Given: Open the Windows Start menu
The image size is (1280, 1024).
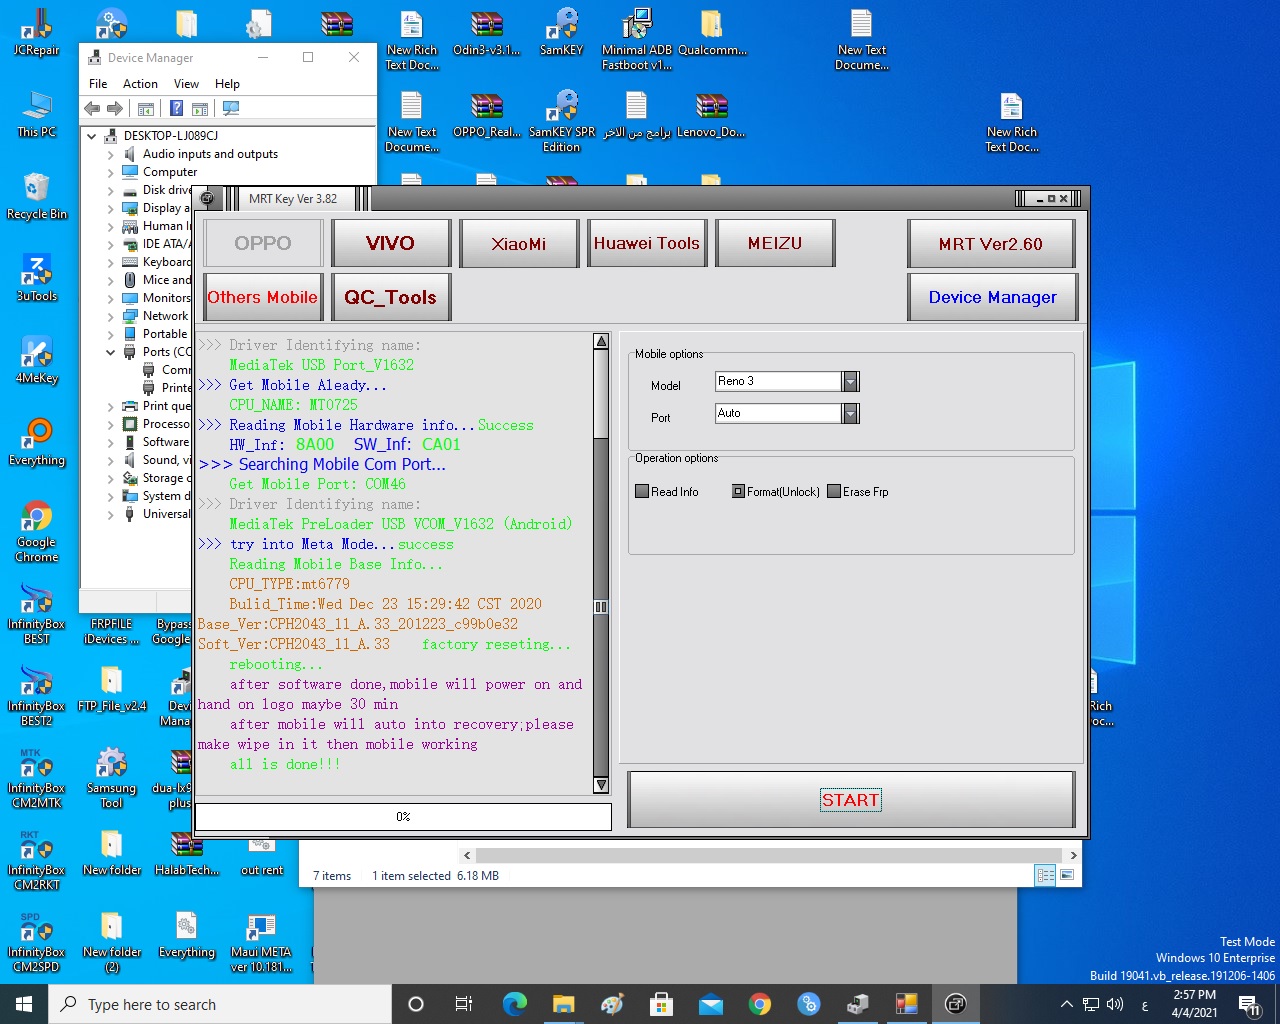Looking at the screenshot, I should tap(24, 1004).
